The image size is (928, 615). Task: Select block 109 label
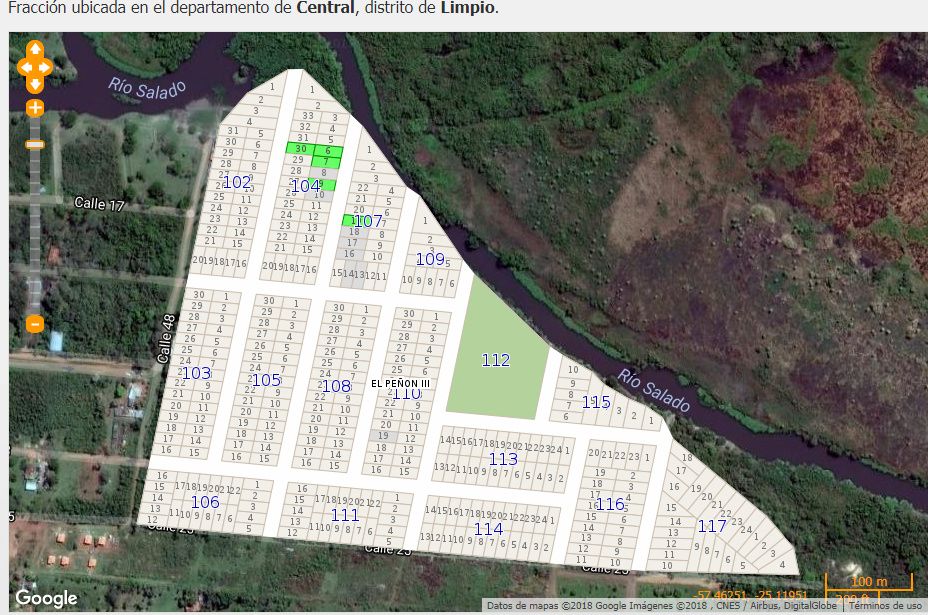(x=430, y=259)
